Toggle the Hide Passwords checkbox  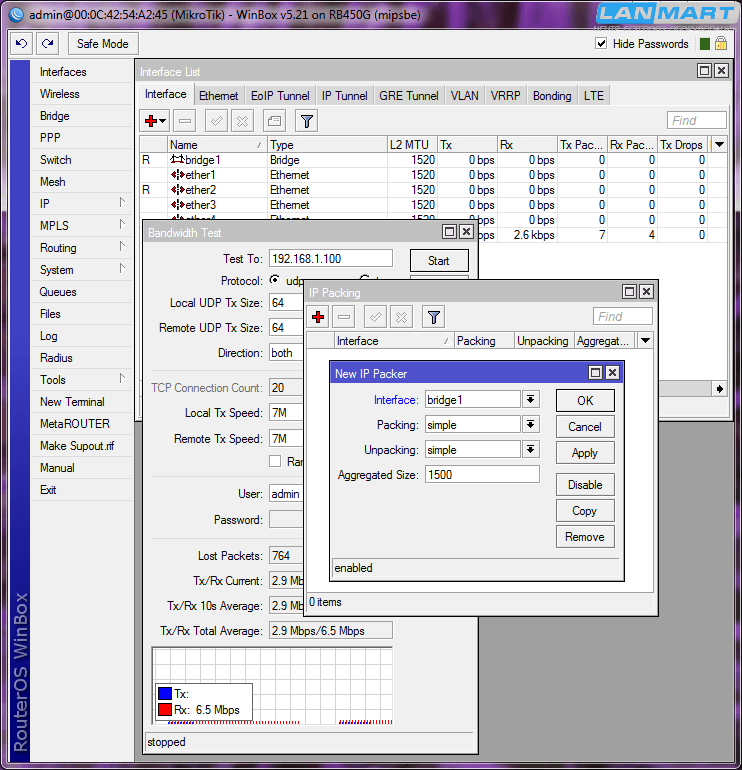(601, 43)
